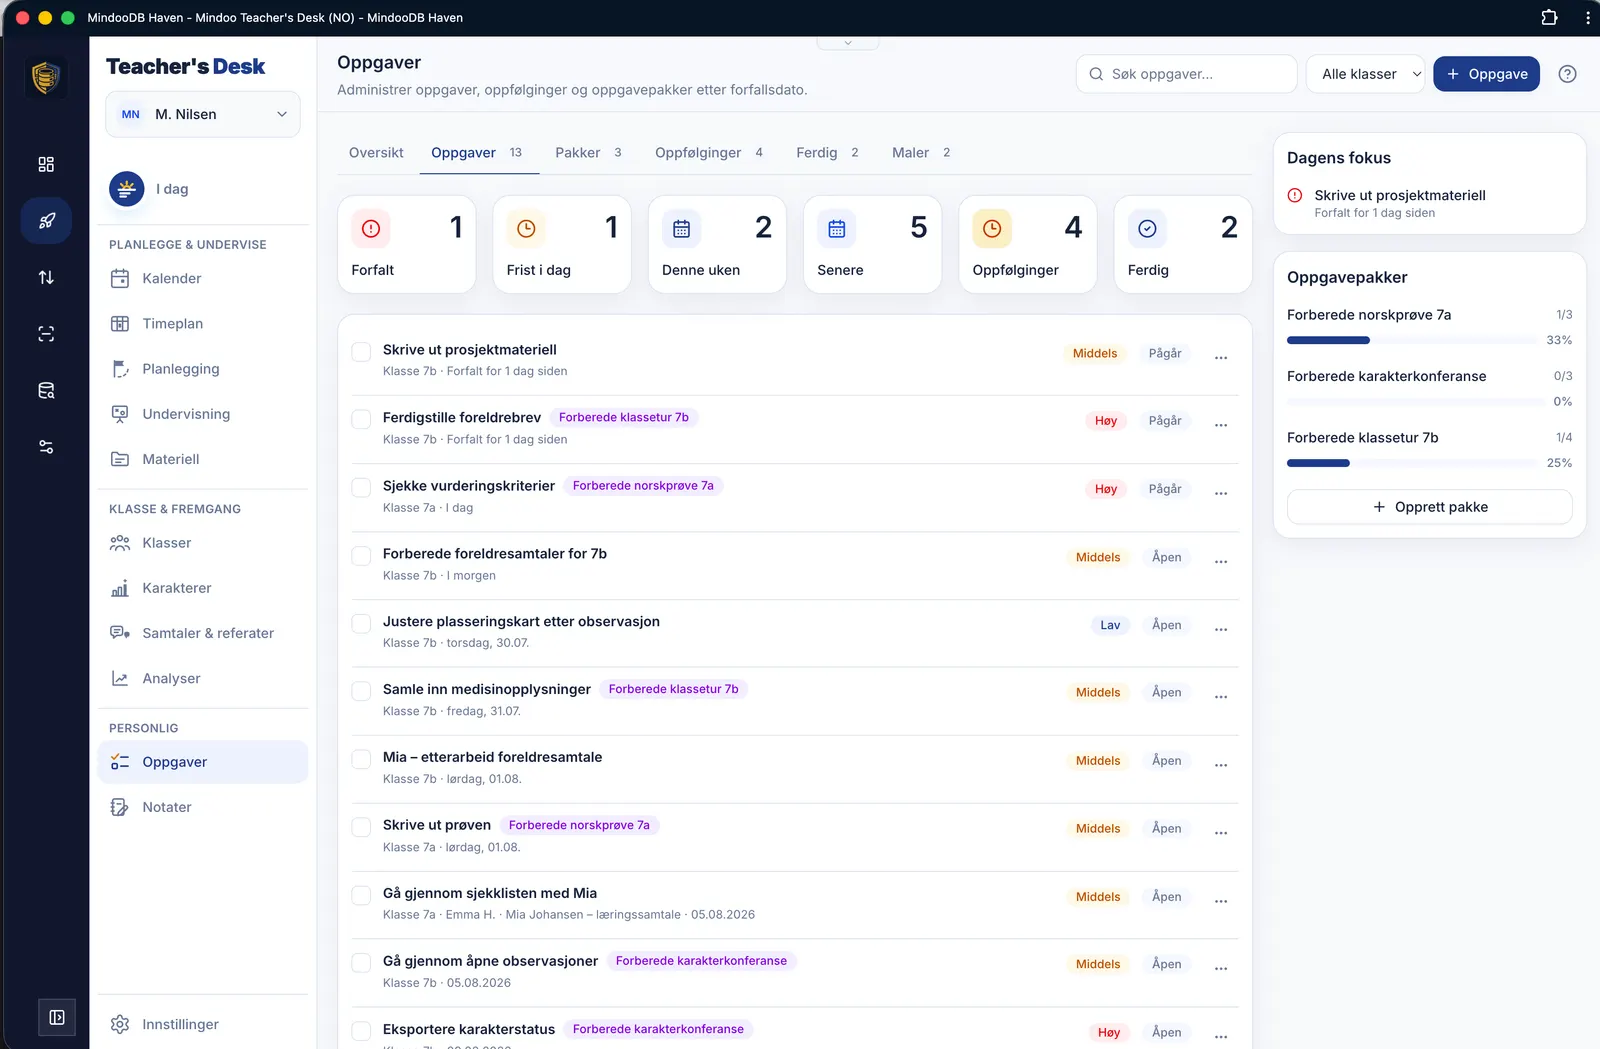Switch to the Oppfølginger tab
Viewport: 1600px width, 1049px height.
pyautogui.click(x=709, y=153)
